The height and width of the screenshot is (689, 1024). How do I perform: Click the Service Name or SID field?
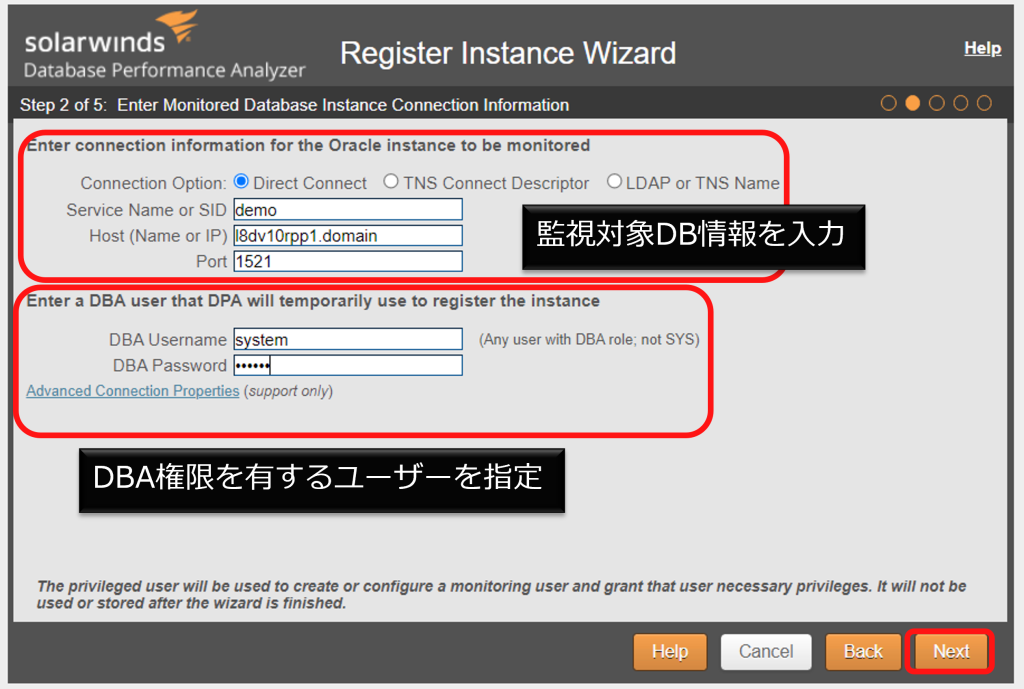click(347, 209)
